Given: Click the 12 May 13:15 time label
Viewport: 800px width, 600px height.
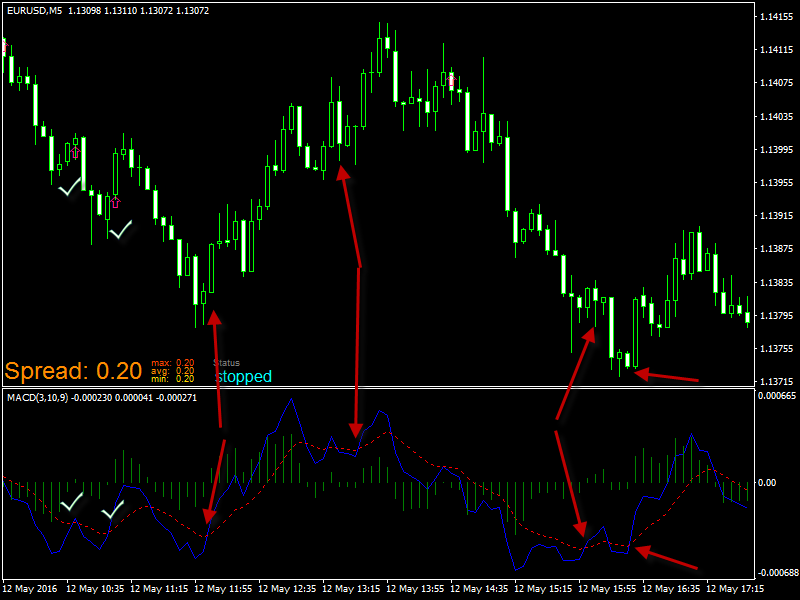Looking at the screenshot, I should [352, 589].
